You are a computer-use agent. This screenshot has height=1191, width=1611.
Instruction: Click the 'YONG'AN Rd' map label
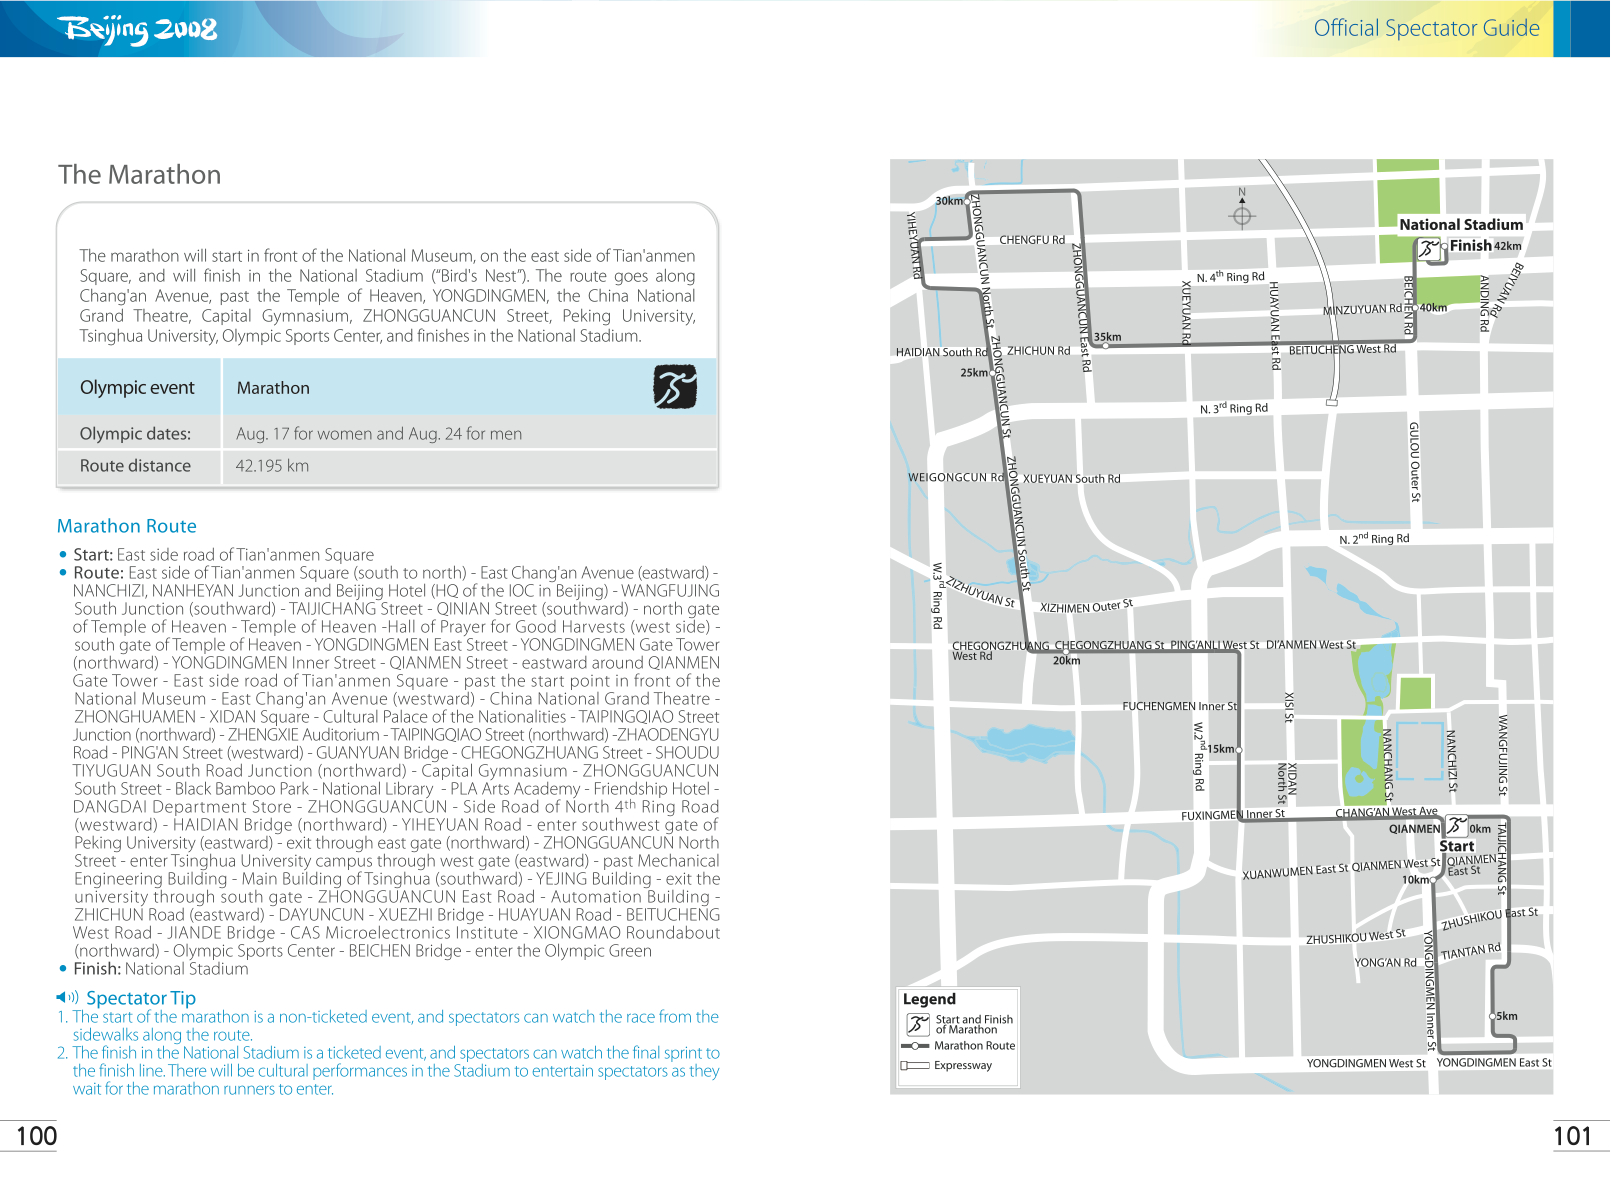1385,963
